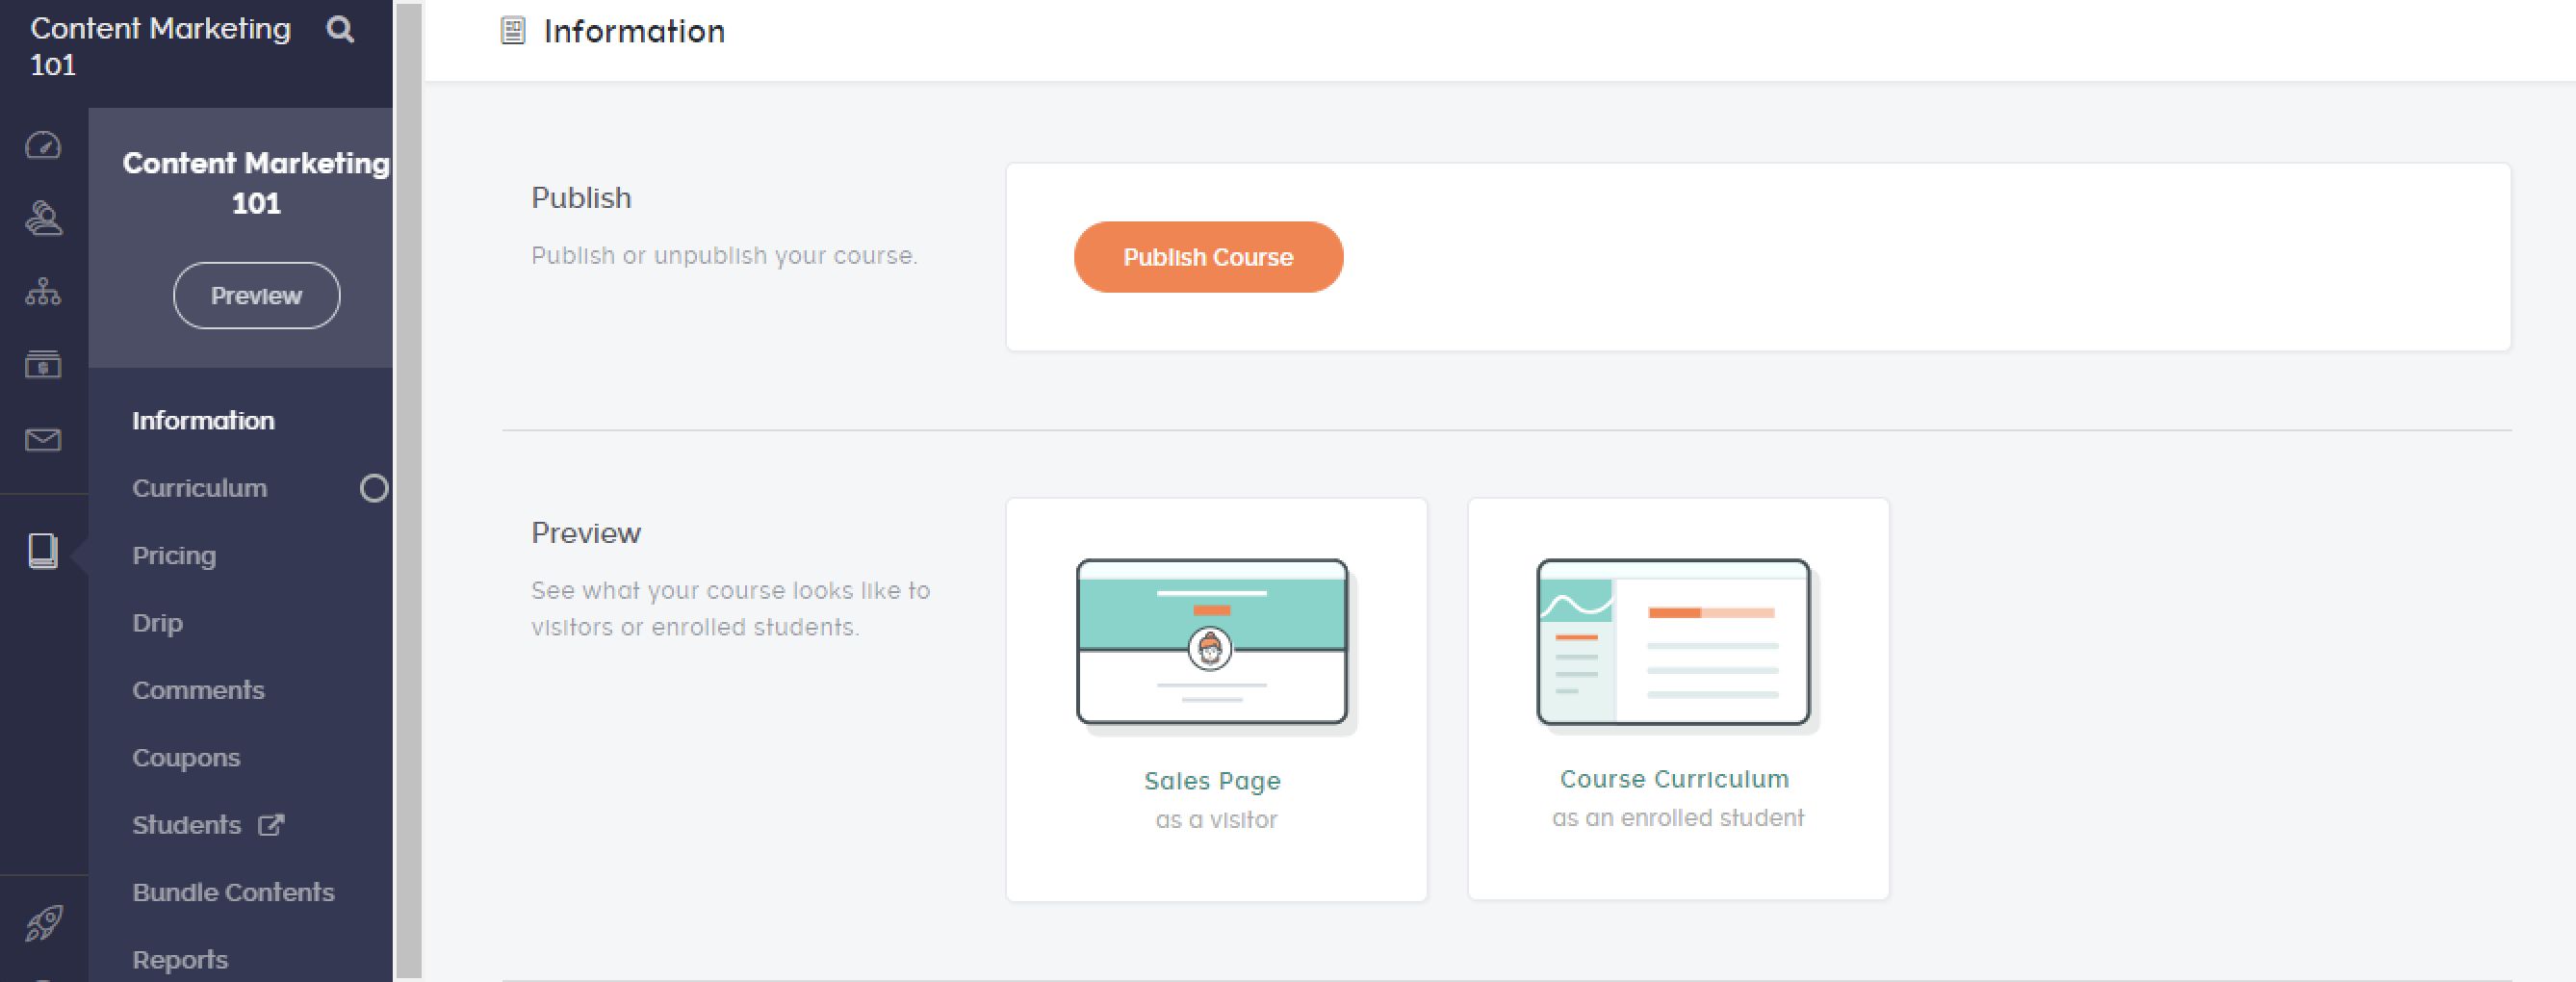The width and height of the screenshot is (2576, 982).
Task: Select Information in the course menu
Action: (x=203, y=421)
